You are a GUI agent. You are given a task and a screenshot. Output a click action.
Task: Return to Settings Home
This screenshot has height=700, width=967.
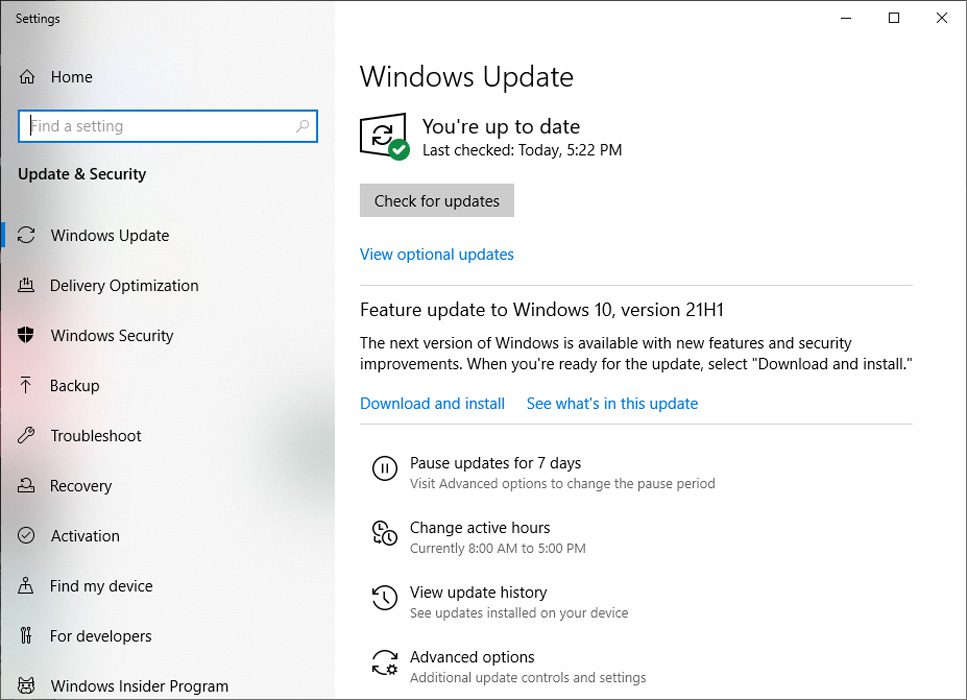72,77
